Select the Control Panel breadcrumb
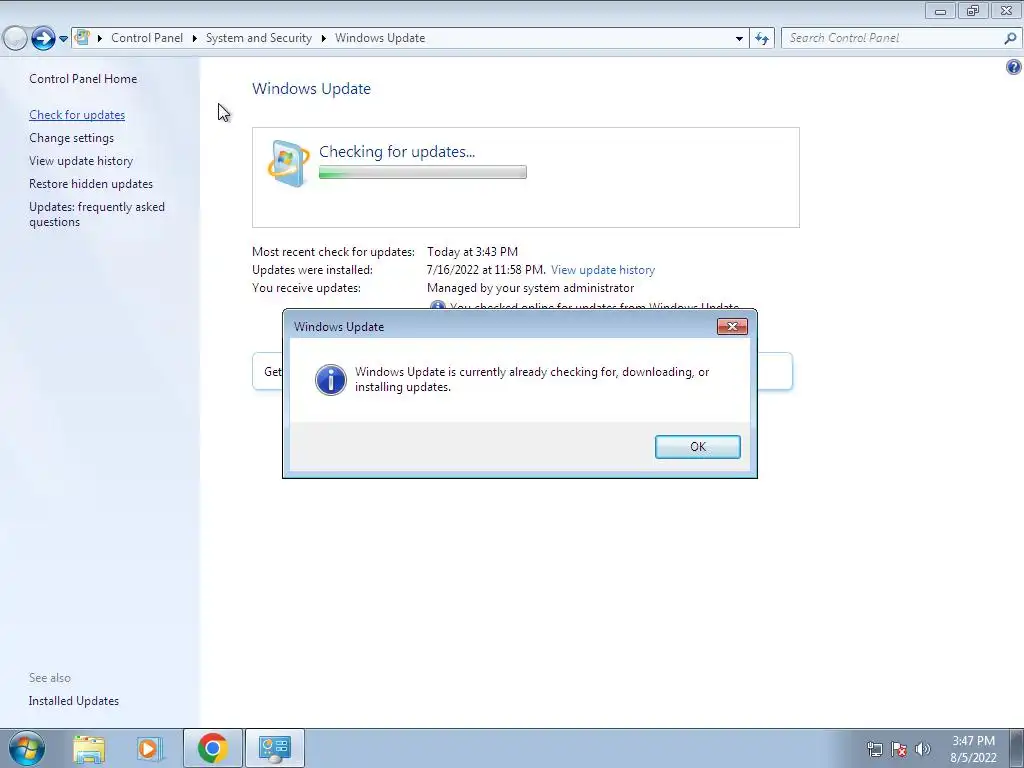The image size is (1024, 768). pyautogui.click(x=147, y=38)
